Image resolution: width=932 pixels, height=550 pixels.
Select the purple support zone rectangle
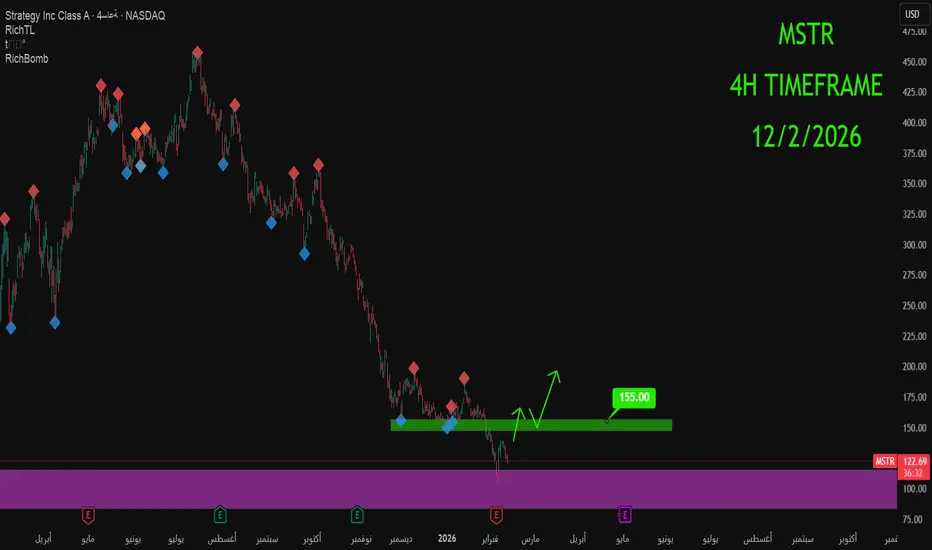point(448,489)
